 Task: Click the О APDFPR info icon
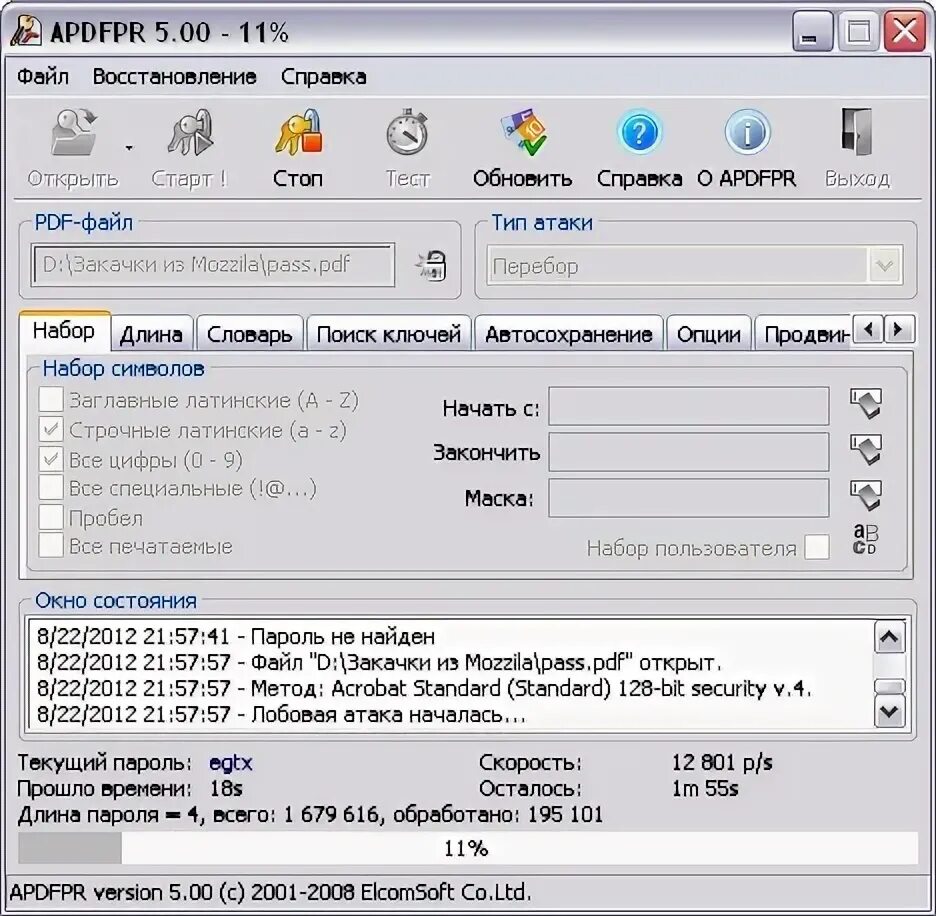748,132
